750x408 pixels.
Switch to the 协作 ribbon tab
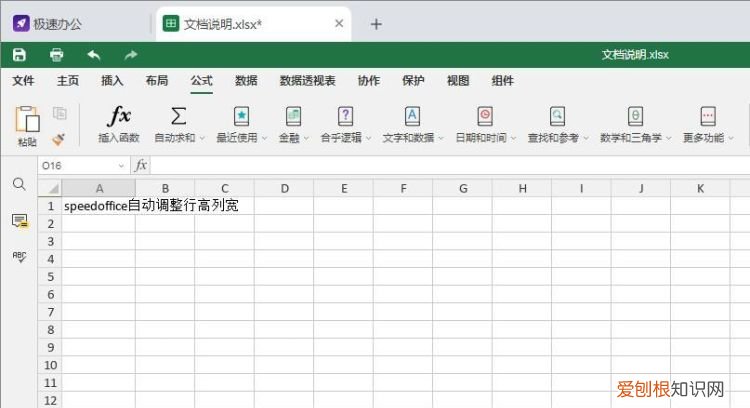pos(369,81)
